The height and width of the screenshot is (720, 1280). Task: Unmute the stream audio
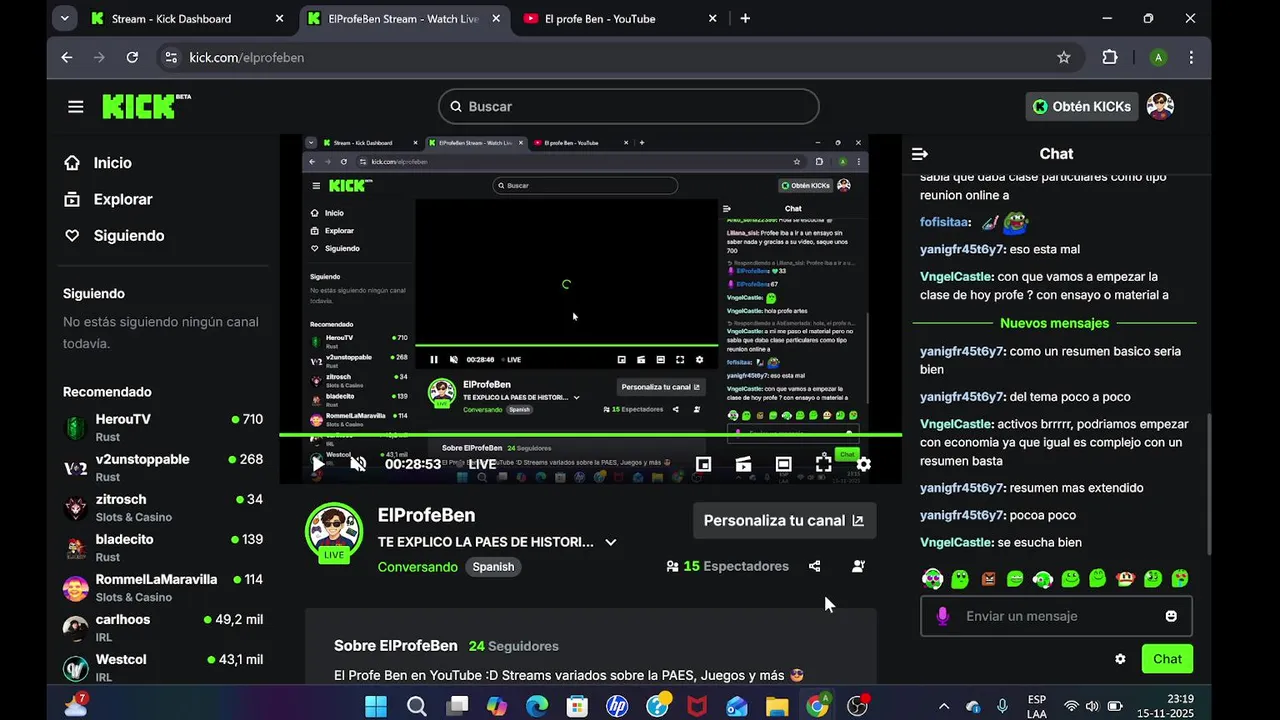[x=358, y=464]
